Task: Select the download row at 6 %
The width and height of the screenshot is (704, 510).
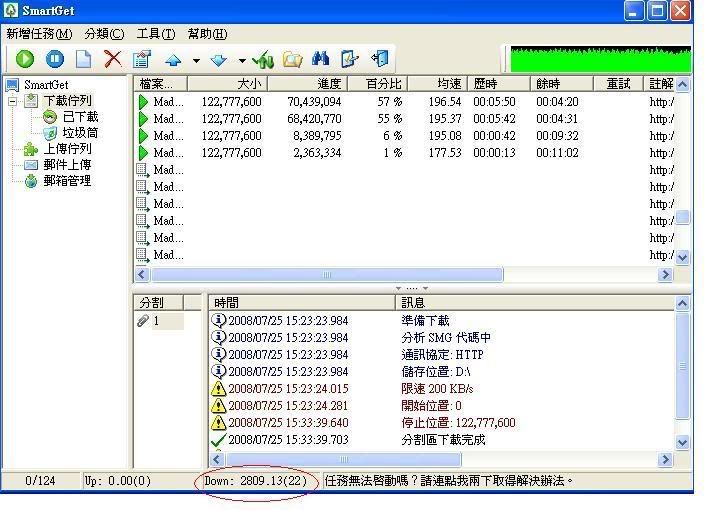Action: coord(405,136)
